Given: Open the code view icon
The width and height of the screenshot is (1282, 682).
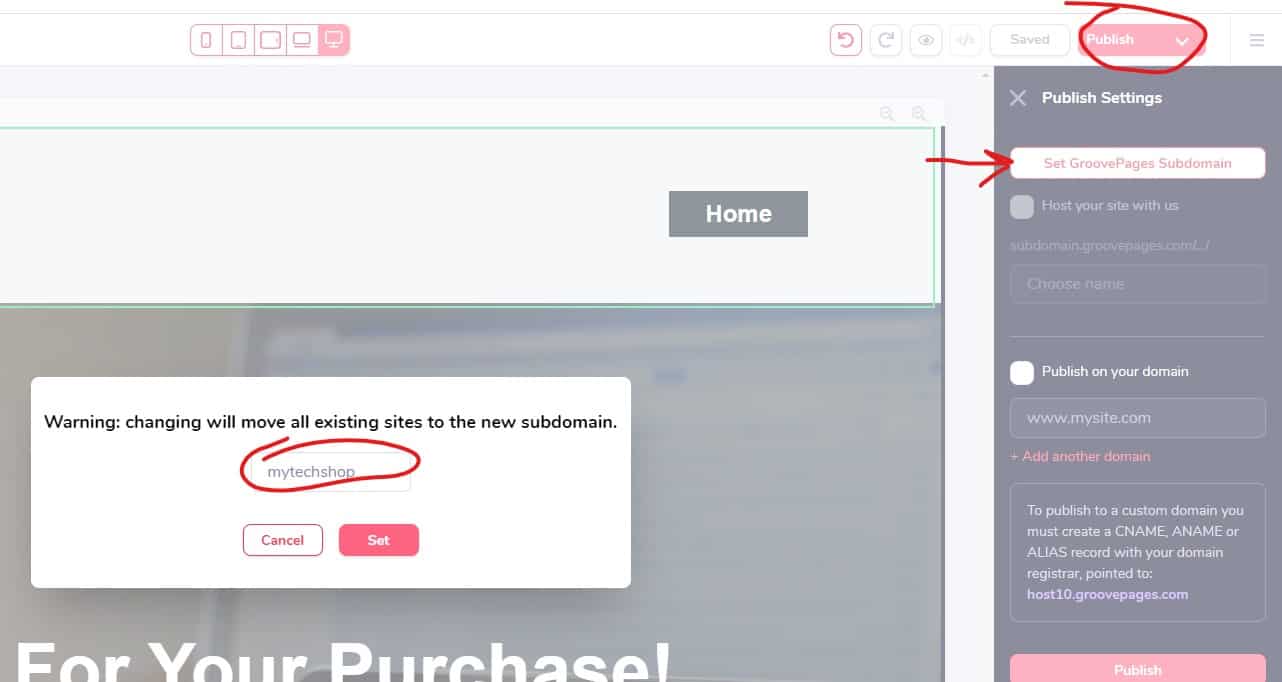Looking at the screenshot, I should pyautogui.click(x=965, y=40).
